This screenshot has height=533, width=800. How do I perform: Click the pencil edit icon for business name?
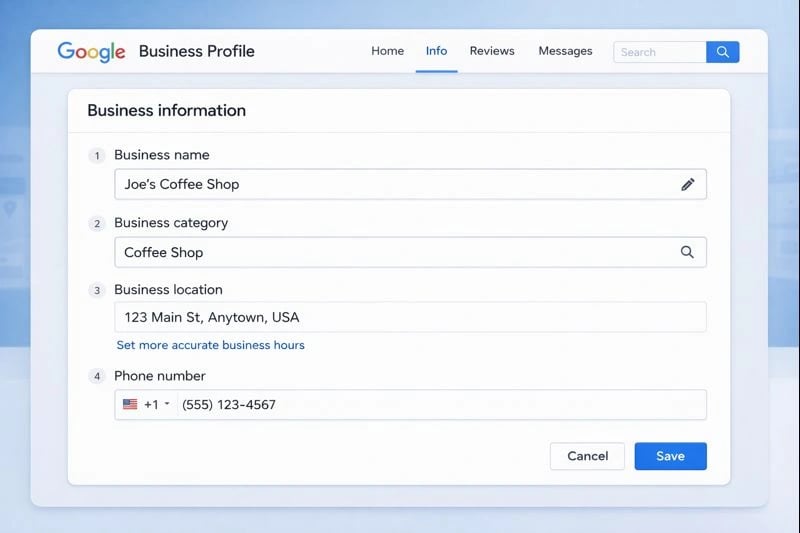point(687,185)
